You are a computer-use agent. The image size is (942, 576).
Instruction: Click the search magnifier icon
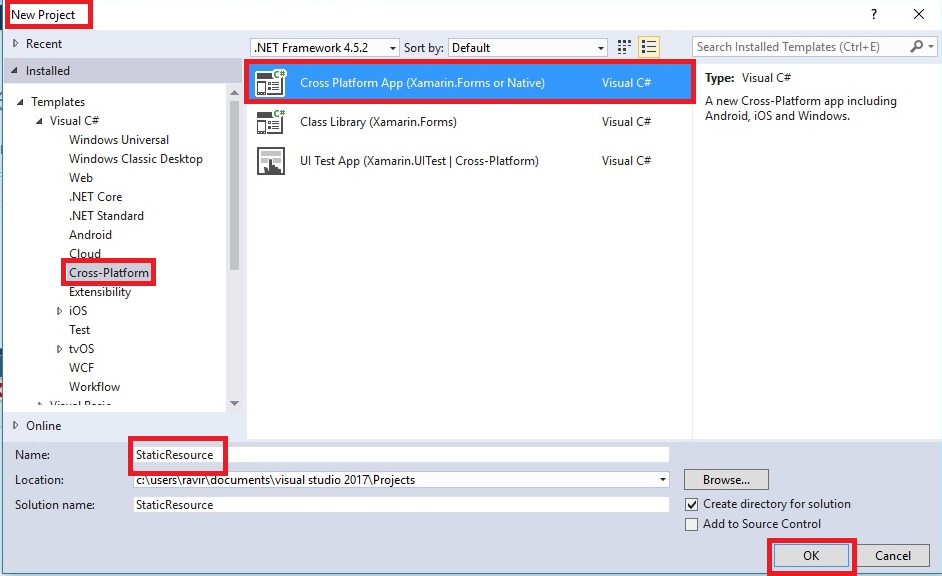(917, 46)
